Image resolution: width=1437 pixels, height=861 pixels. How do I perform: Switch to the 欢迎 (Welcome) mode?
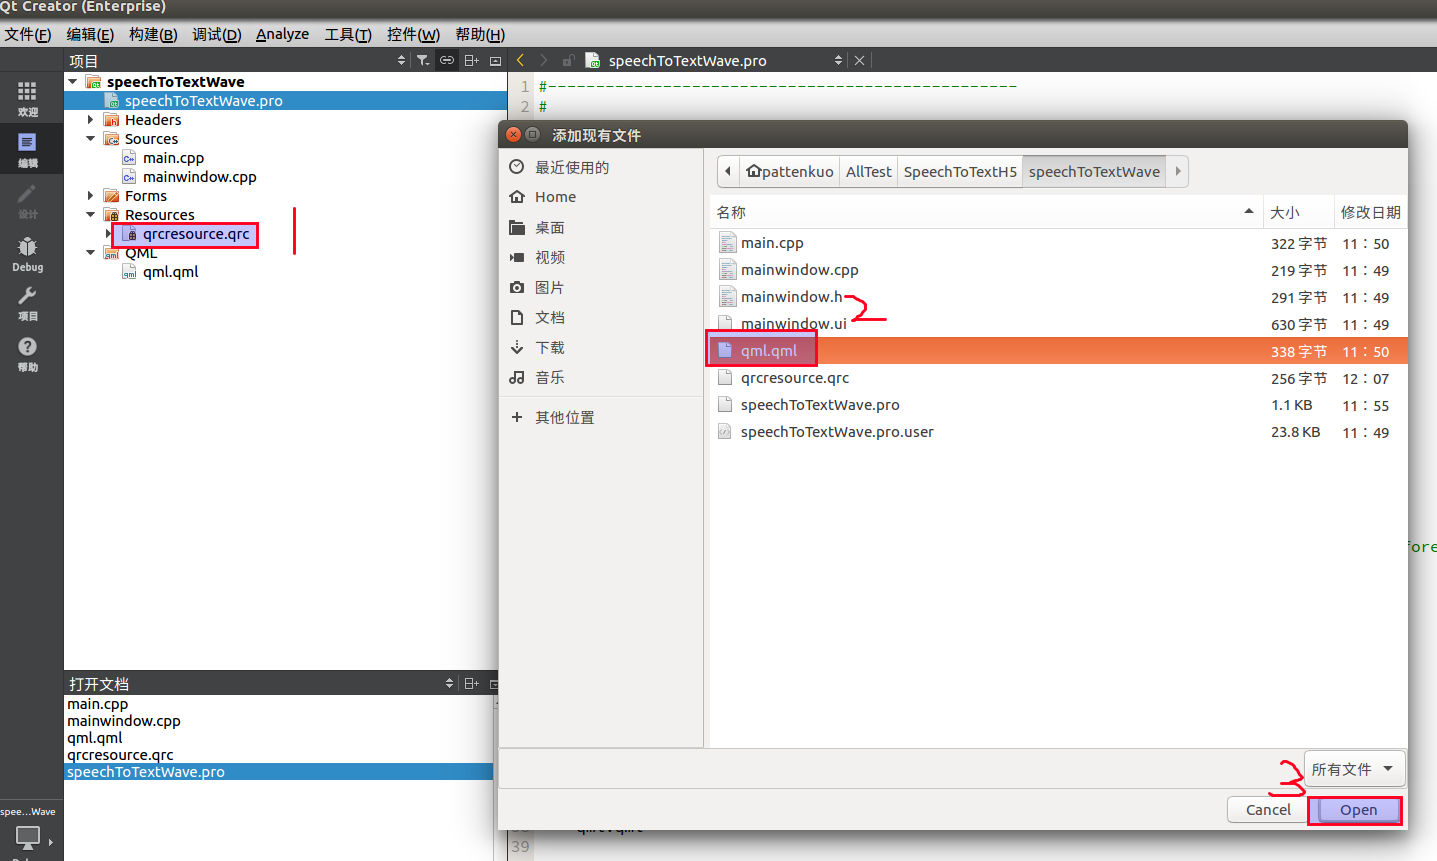tap(27, 95)
